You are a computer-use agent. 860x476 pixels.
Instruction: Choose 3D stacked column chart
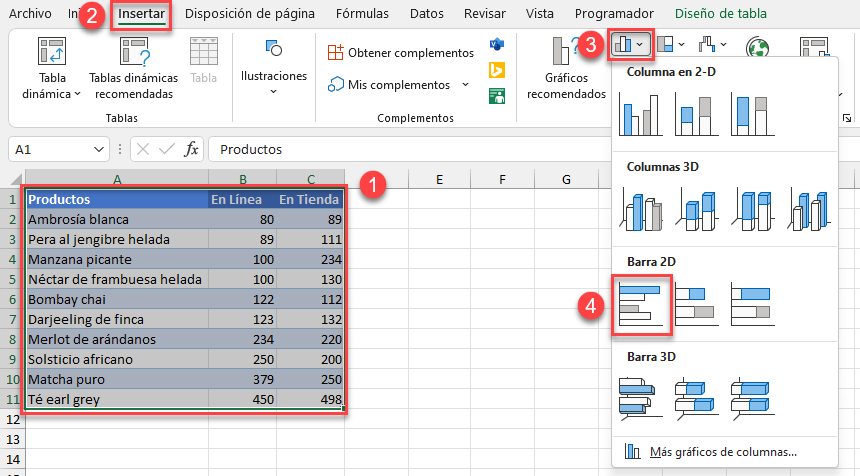coord(697,209)
